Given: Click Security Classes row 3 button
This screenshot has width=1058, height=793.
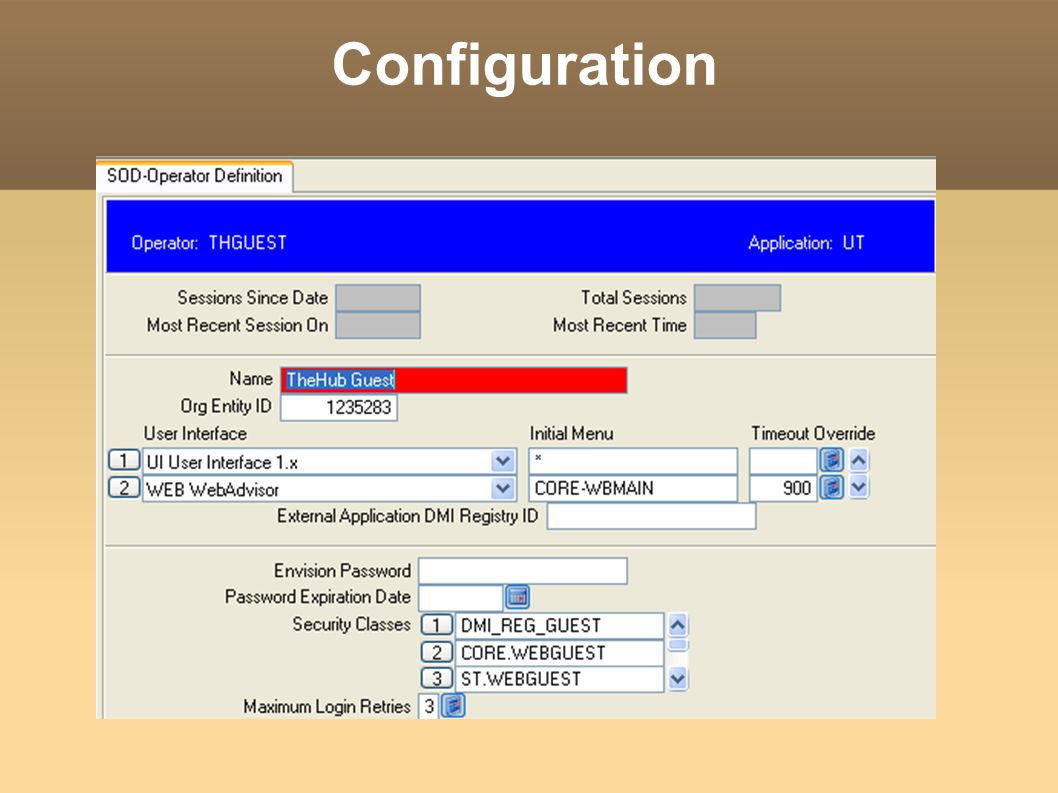Looking at the screenshot, I should pos(437,678).
